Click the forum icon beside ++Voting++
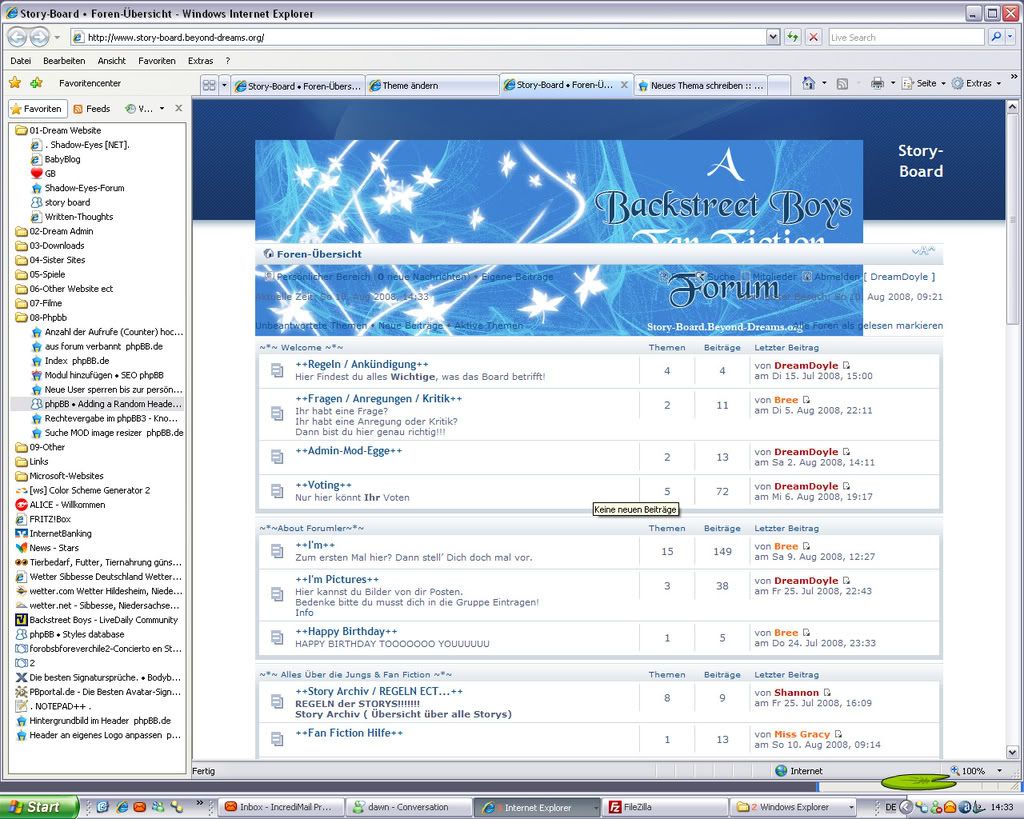Screen dimensions: 1024x819 [x=277, y=491]
